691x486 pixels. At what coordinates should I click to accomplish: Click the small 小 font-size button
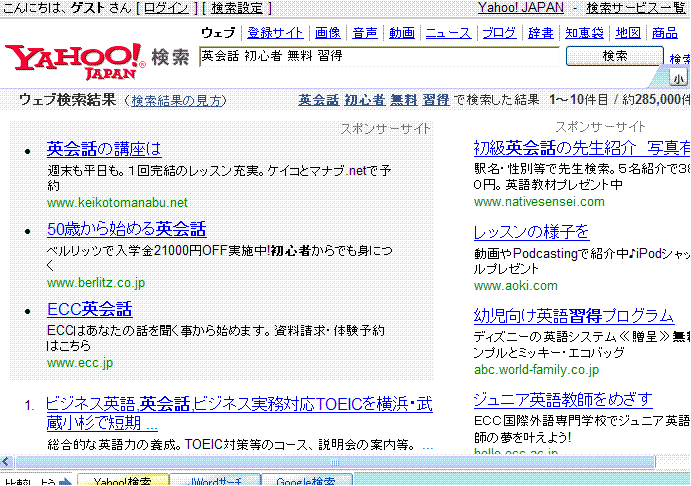coord(678,78)
